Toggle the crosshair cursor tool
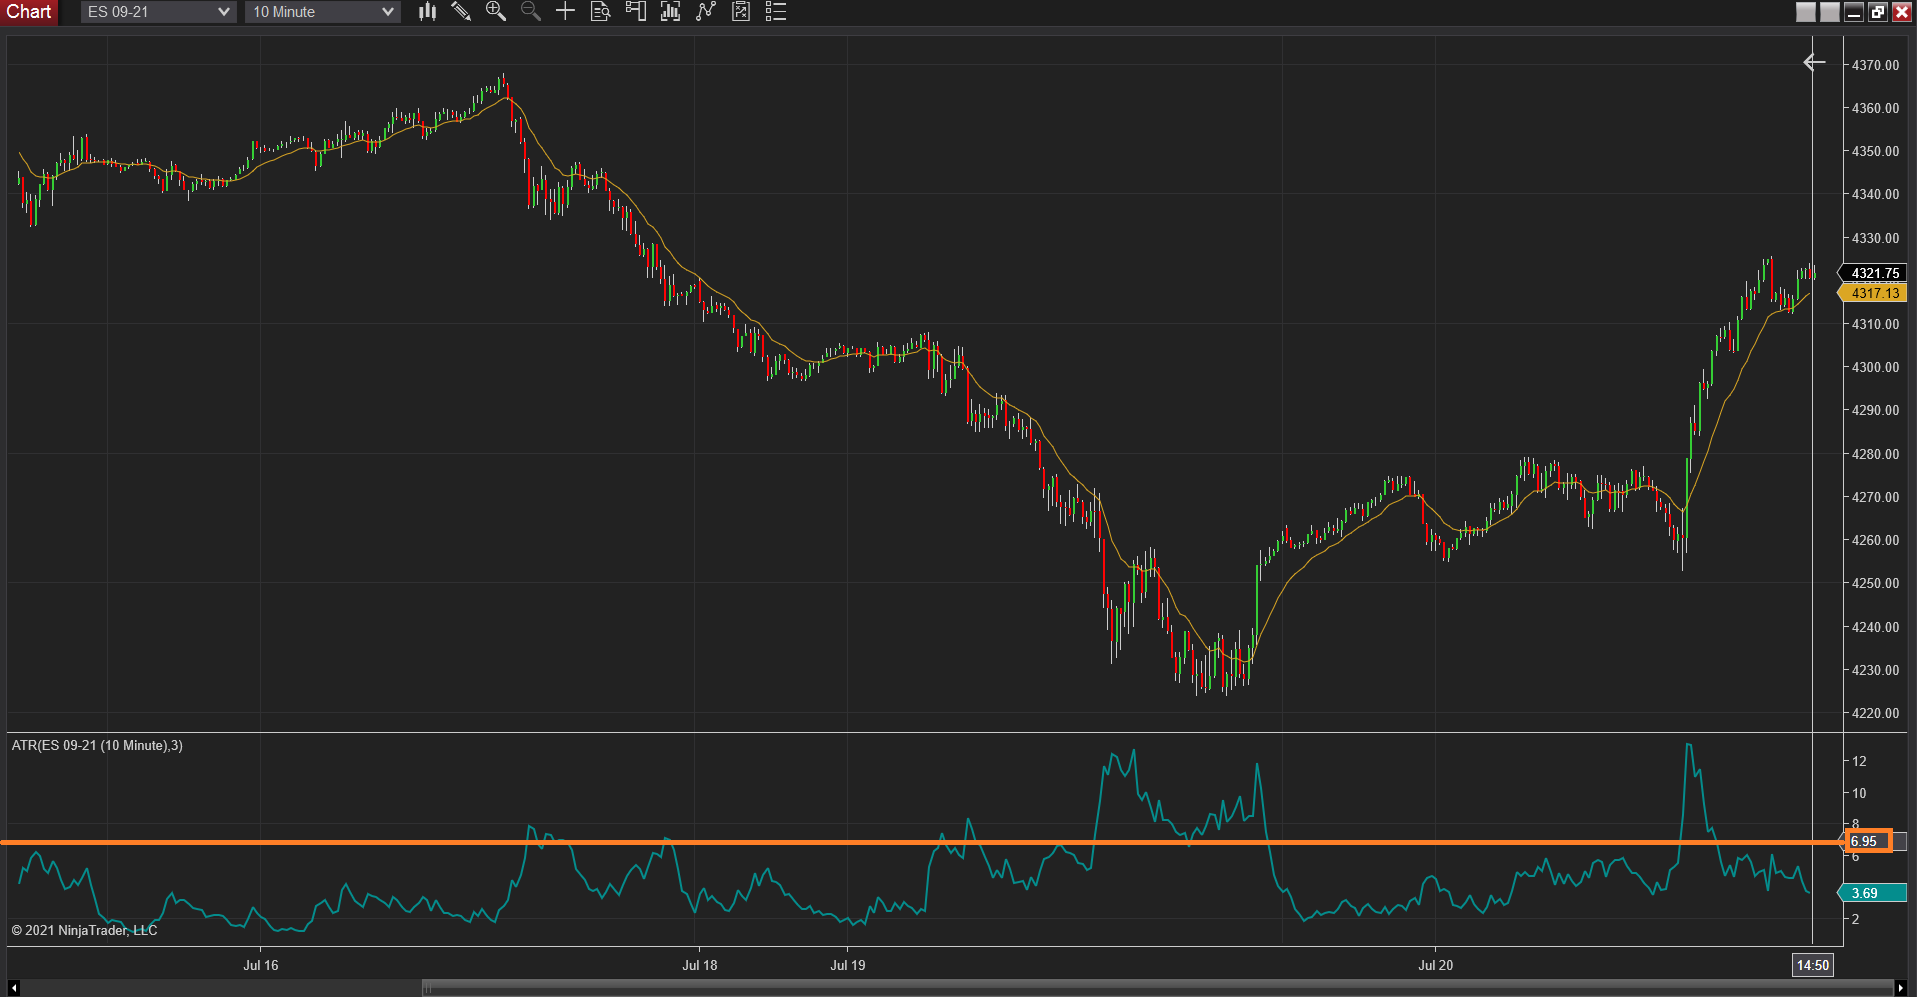Image resolution: width=1917 pixels, height=997 pixels. click(566, 12)
